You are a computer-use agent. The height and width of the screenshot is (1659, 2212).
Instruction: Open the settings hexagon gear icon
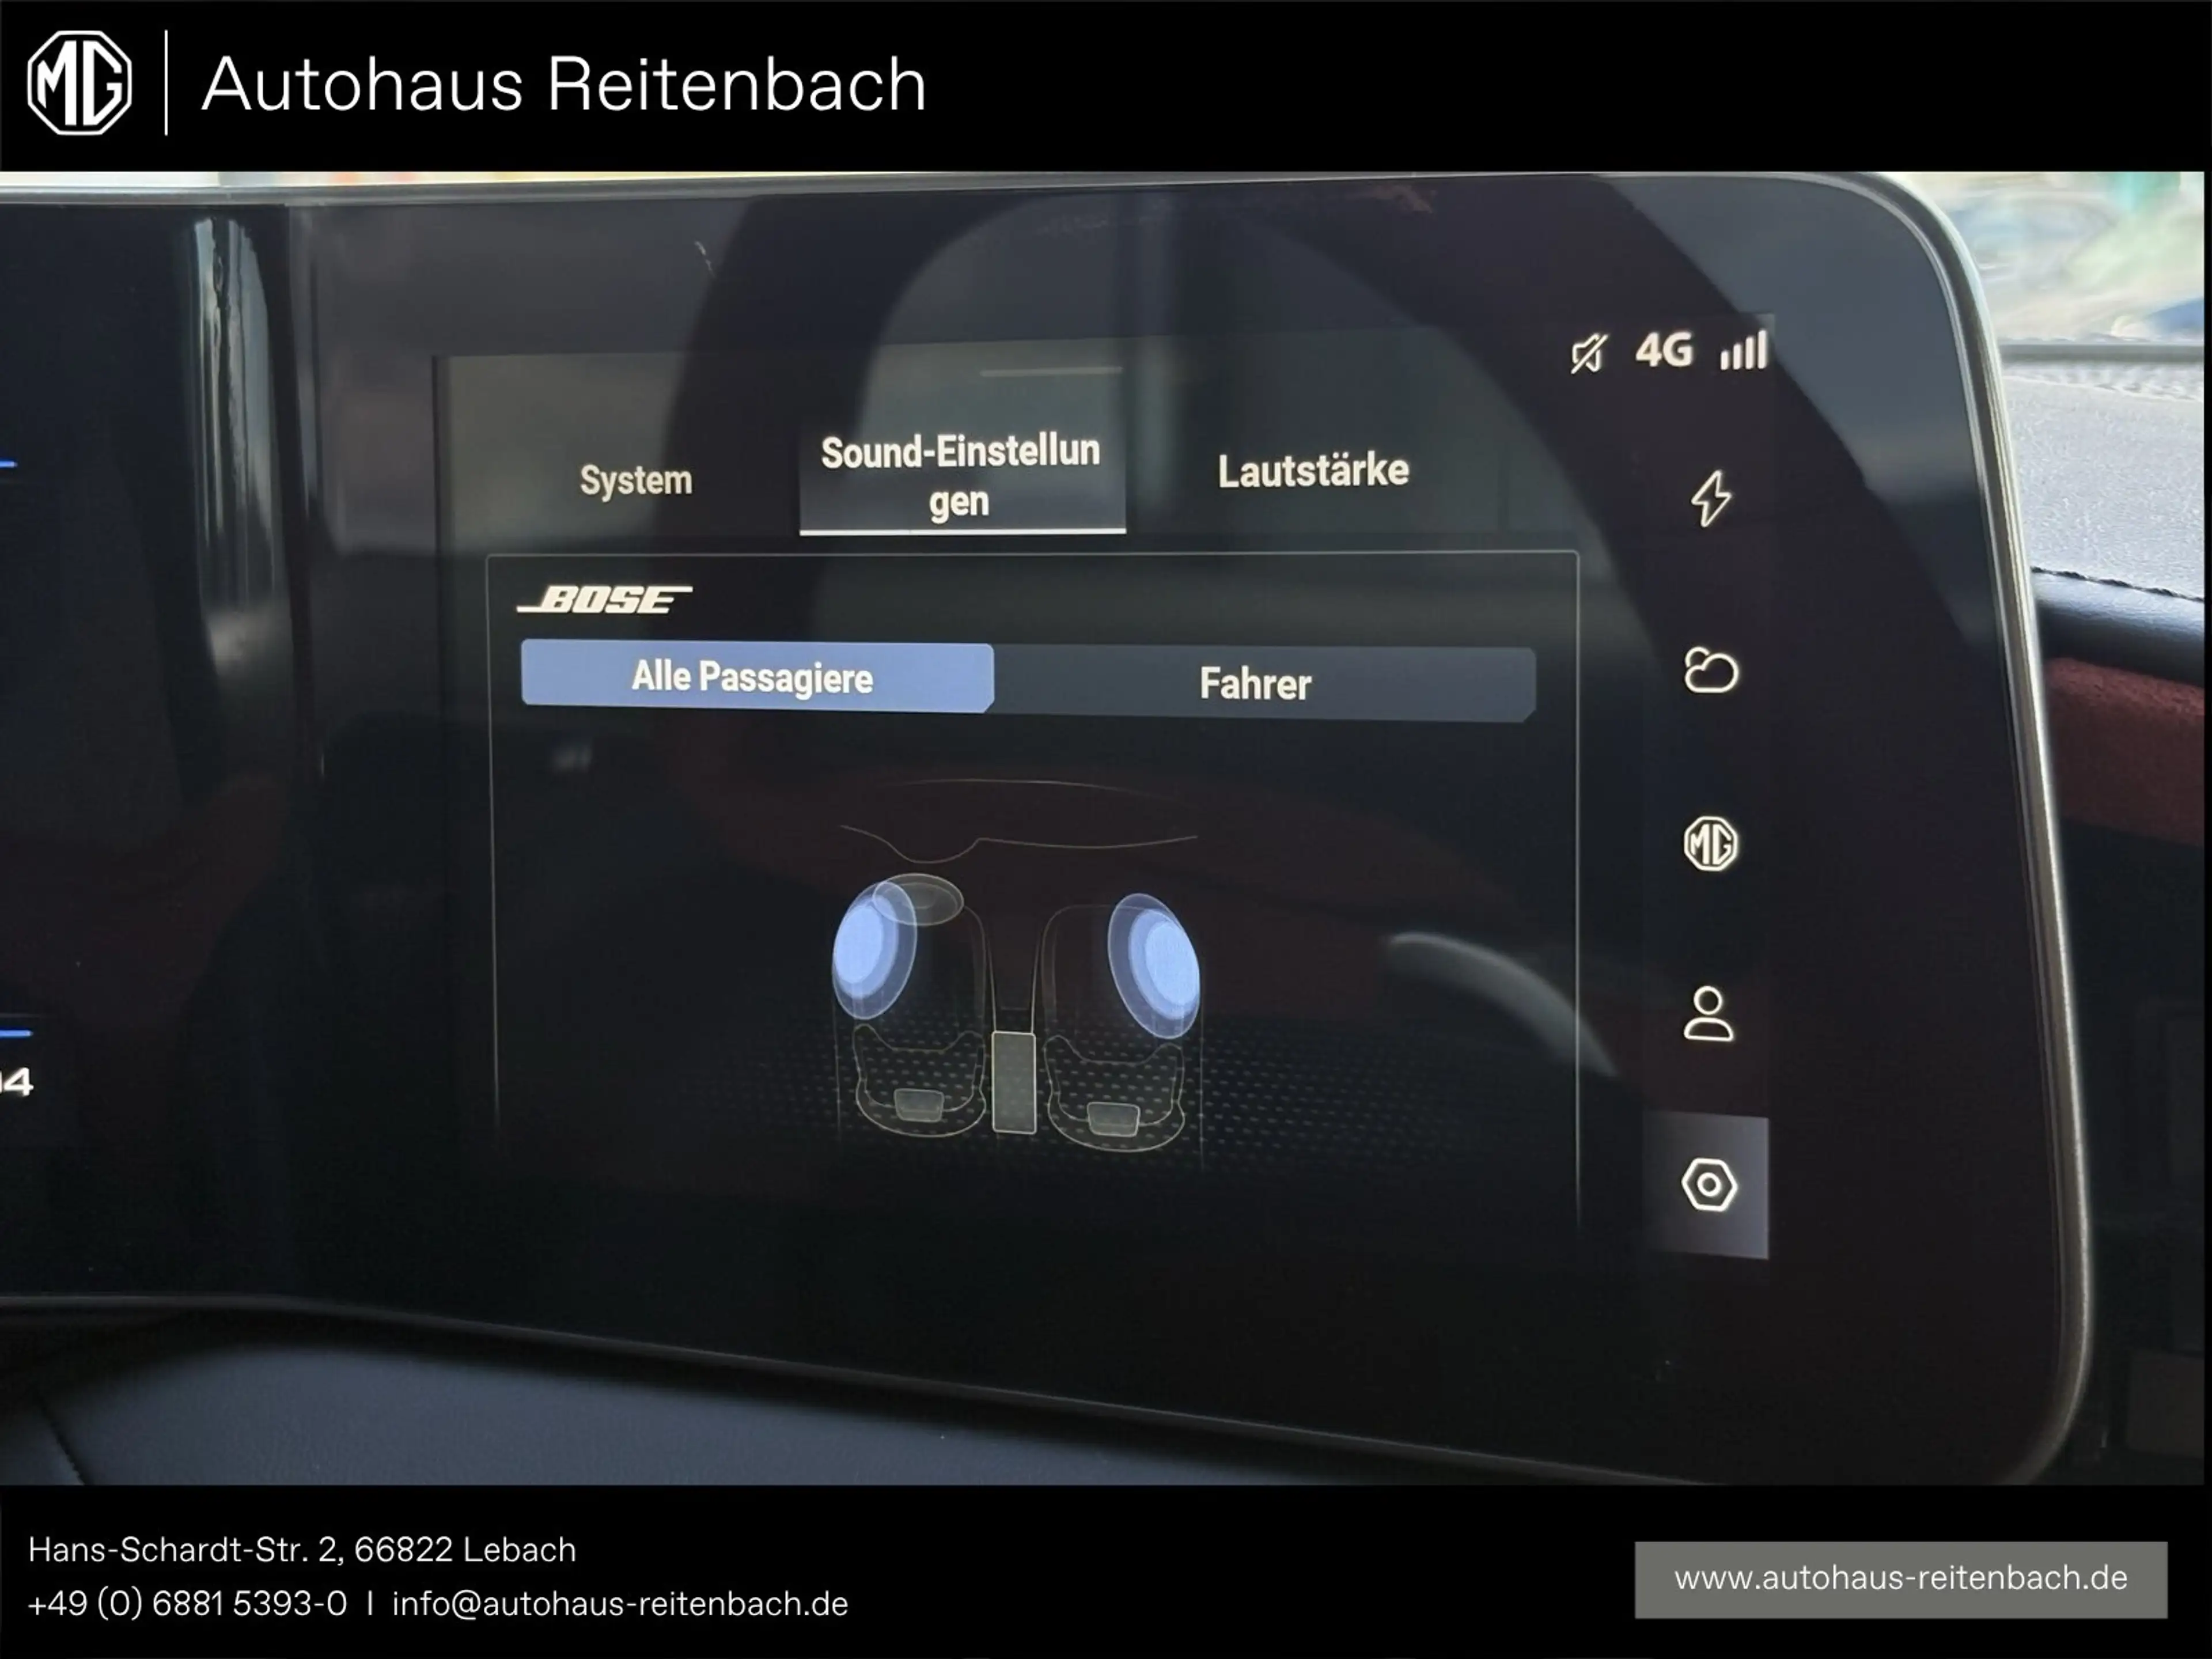click(1709, 1186)
